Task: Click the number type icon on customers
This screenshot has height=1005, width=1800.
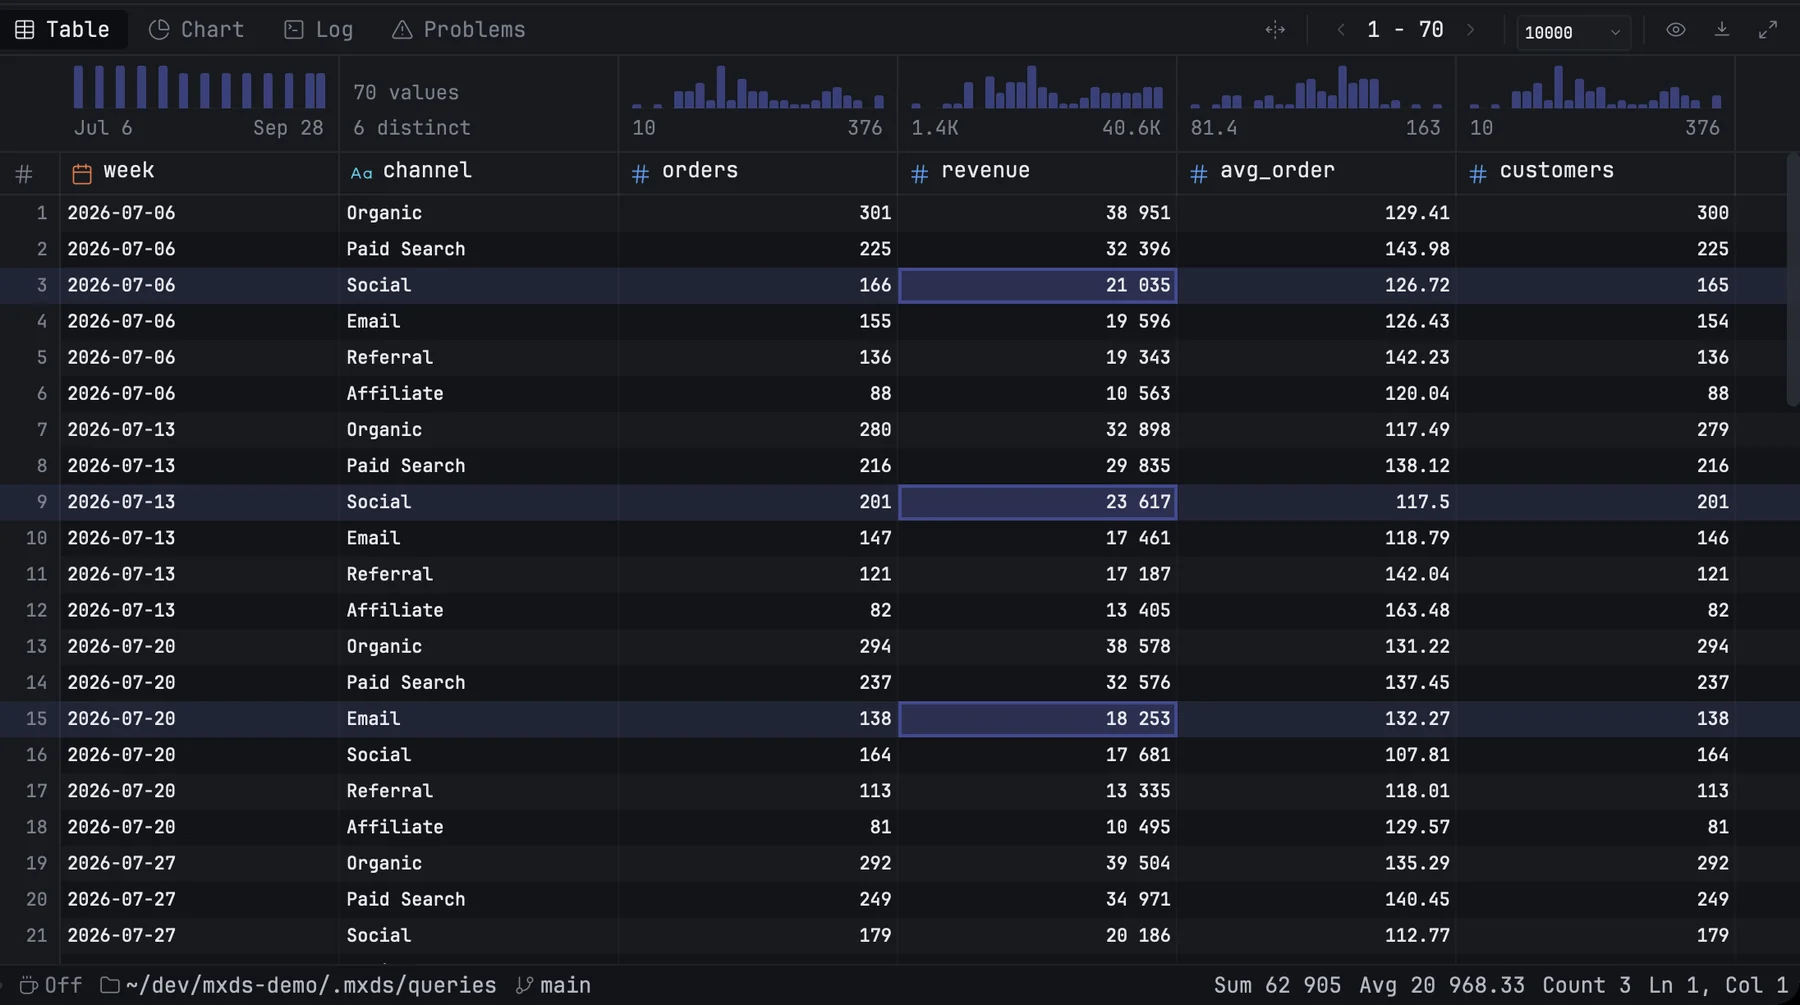Action: [x=1478, y=174]
